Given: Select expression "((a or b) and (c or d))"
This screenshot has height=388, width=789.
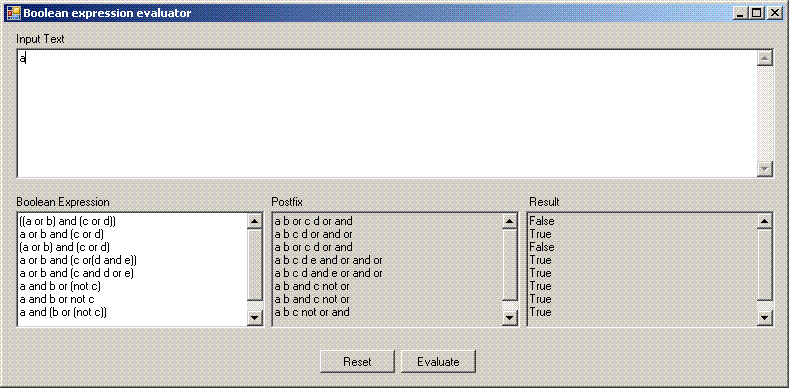Looking at the screenshot, I should coord(68,221).
